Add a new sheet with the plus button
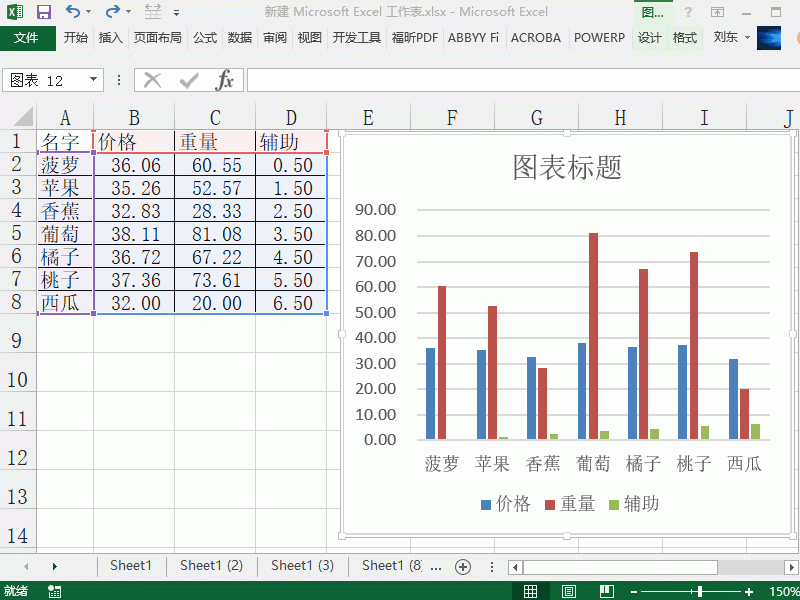Image resolution: width=800 pixels, height=600 pixels. pos(462,566)
